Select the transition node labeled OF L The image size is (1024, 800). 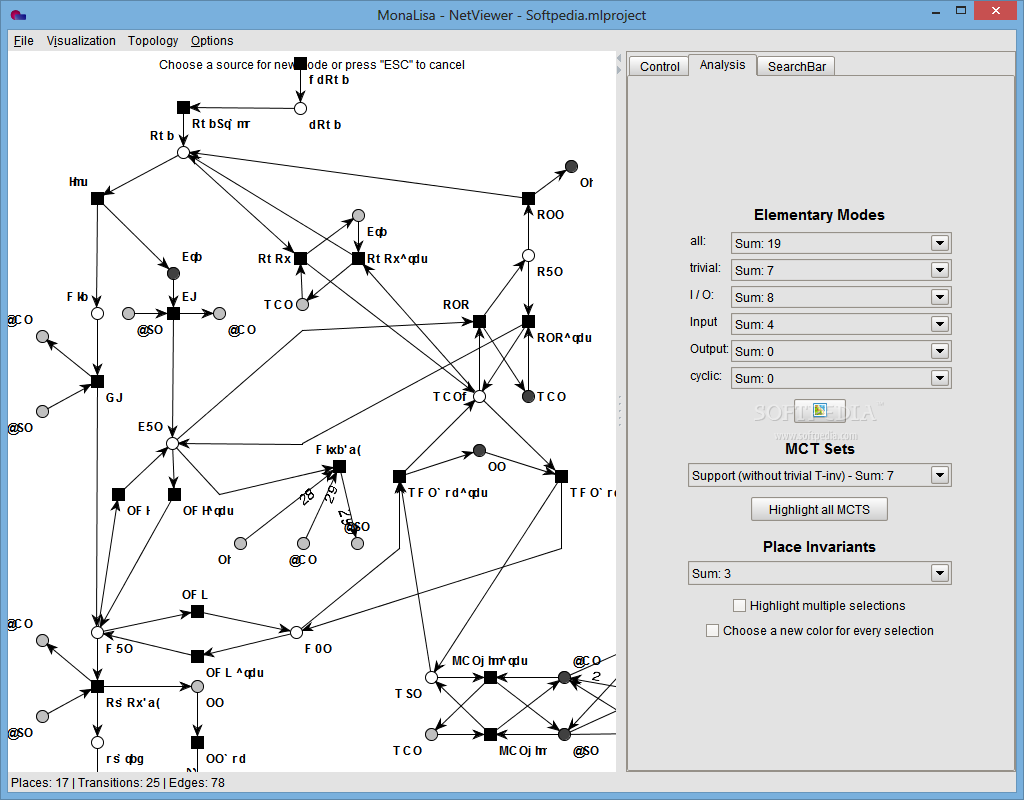coord(197,612)
